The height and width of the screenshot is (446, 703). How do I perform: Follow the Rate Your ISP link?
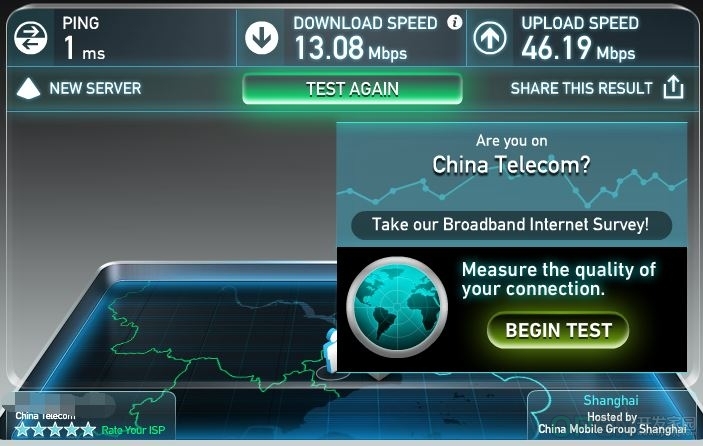point(133,430)
